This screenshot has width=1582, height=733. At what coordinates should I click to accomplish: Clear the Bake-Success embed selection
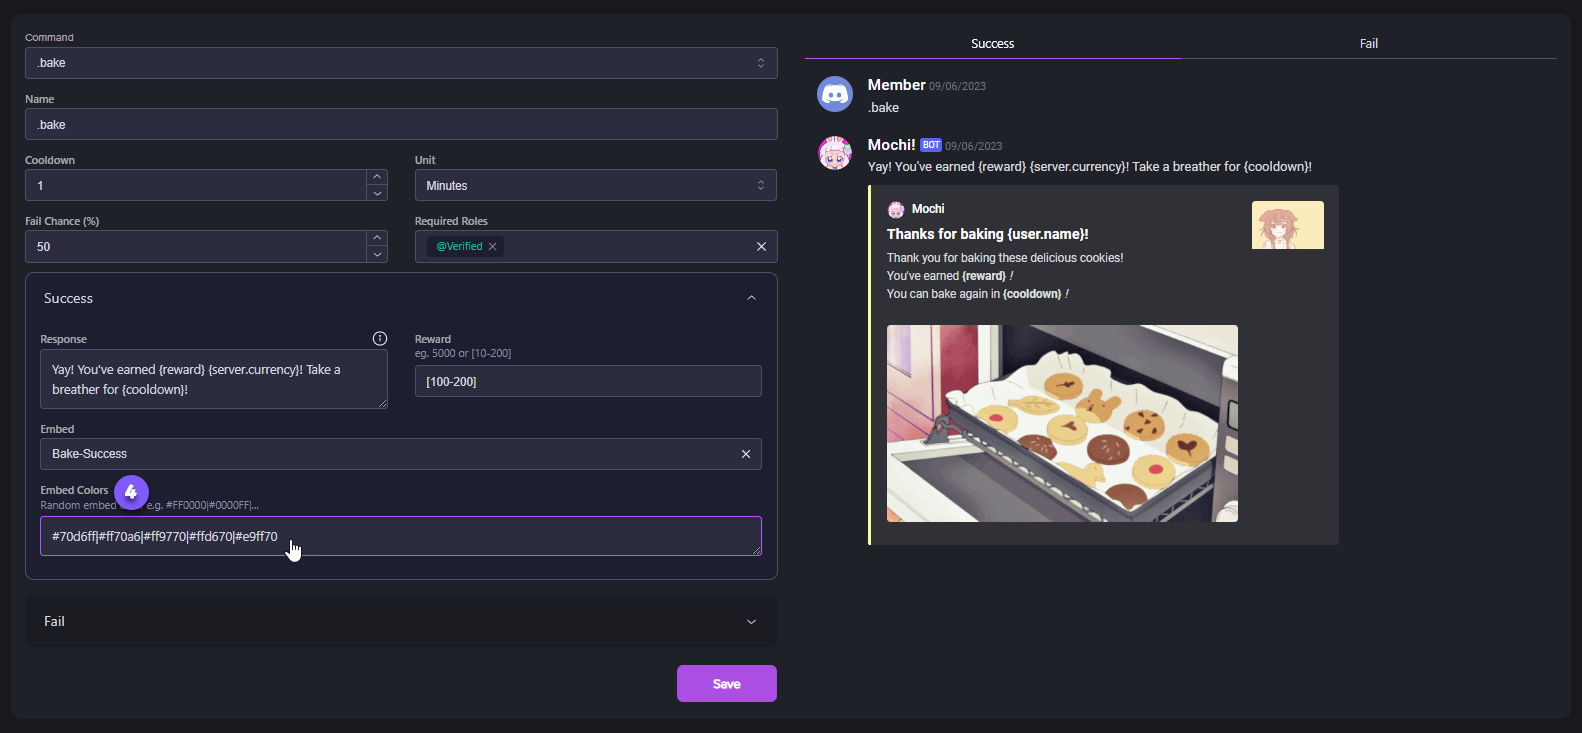(x=745, y=454)
